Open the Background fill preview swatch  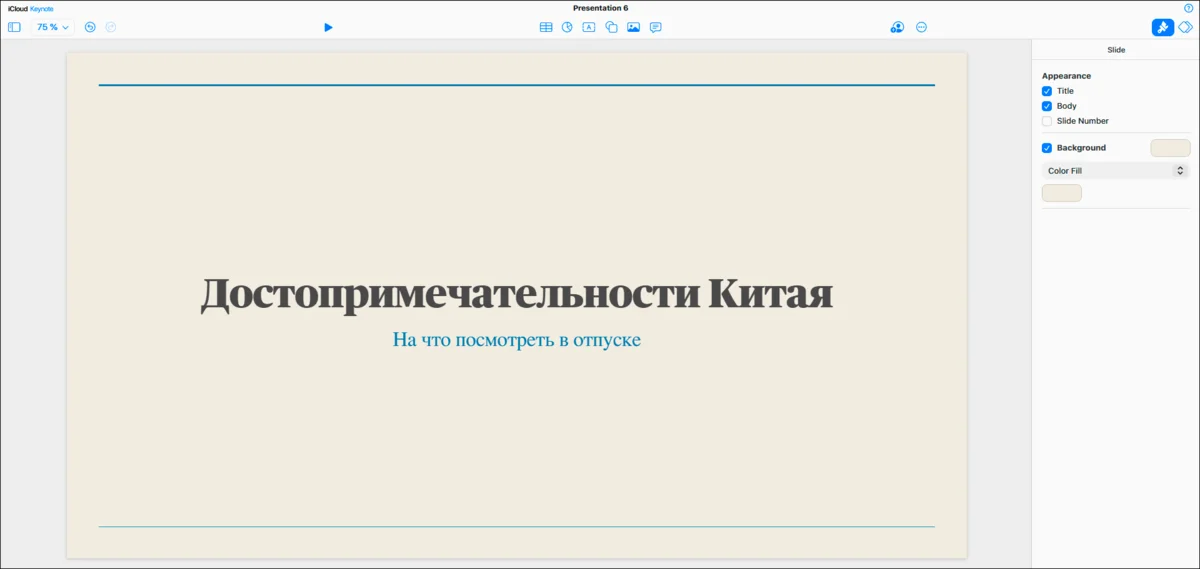click(1170, 148)
